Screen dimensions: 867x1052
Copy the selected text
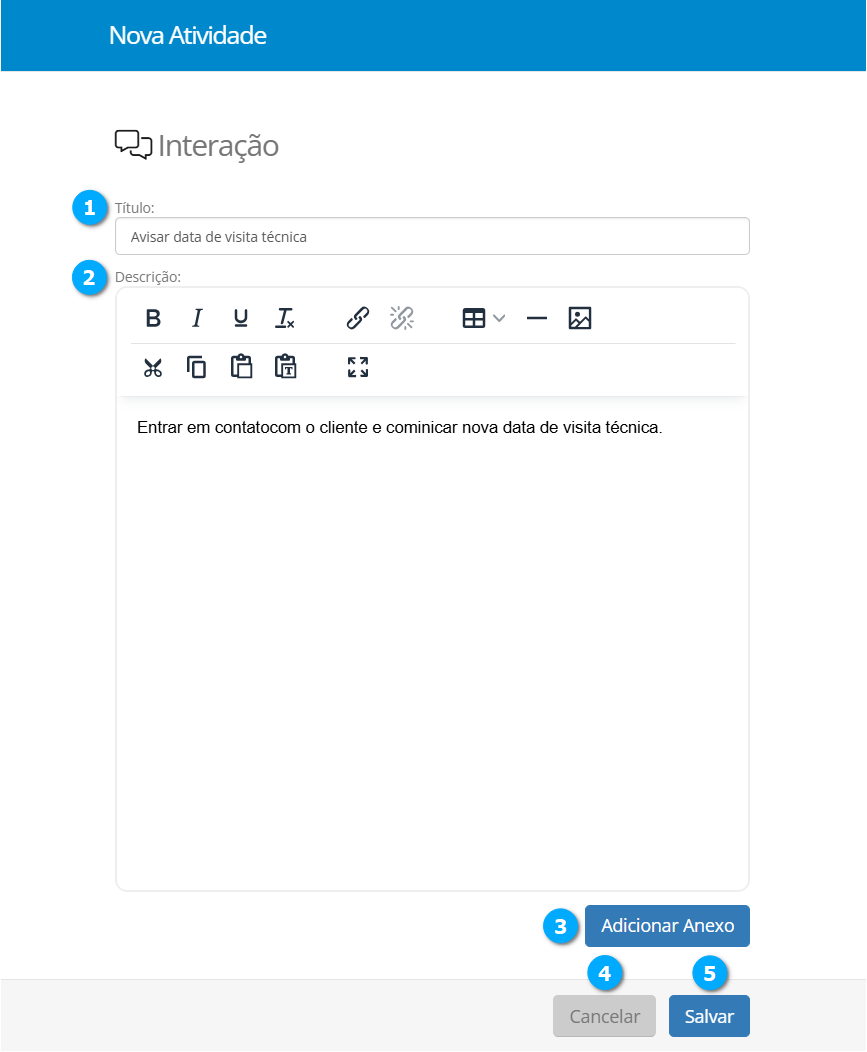point(197,367)
